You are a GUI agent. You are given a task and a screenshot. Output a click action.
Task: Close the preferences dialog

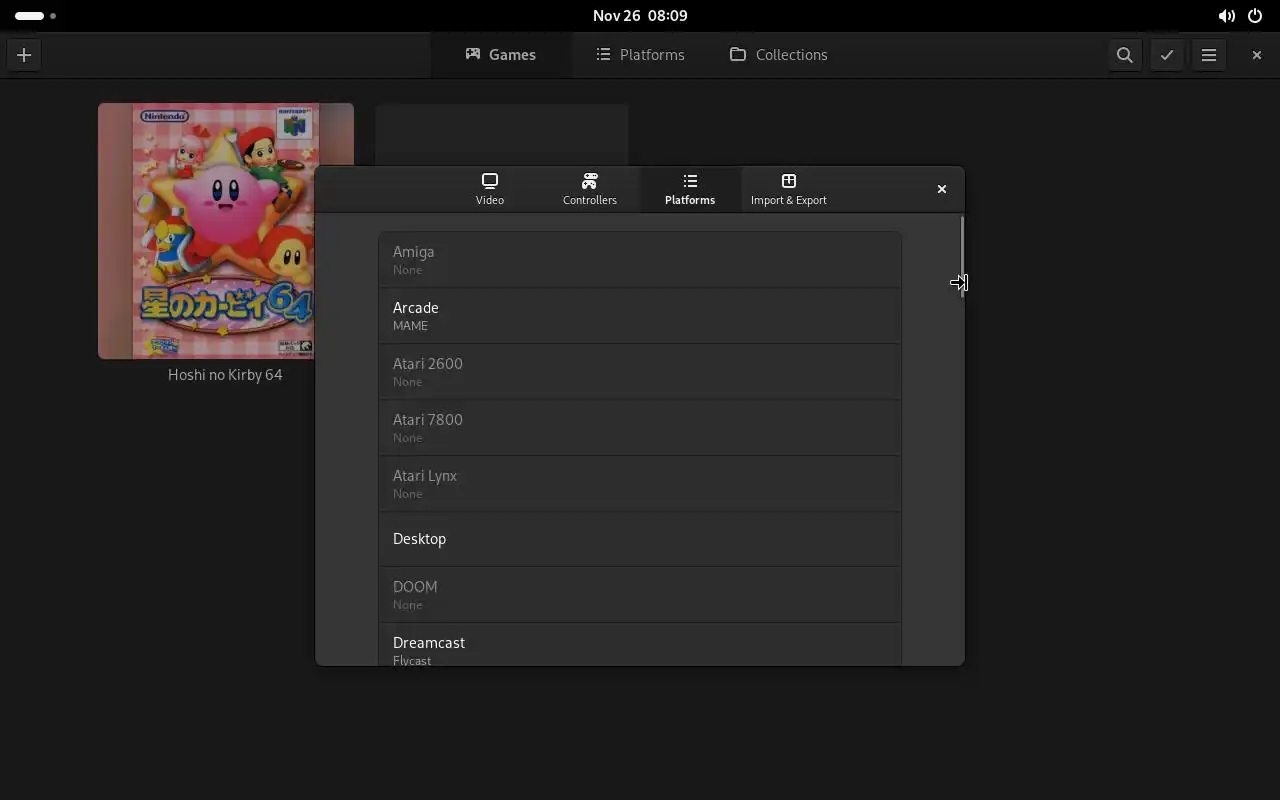(941, 189)
